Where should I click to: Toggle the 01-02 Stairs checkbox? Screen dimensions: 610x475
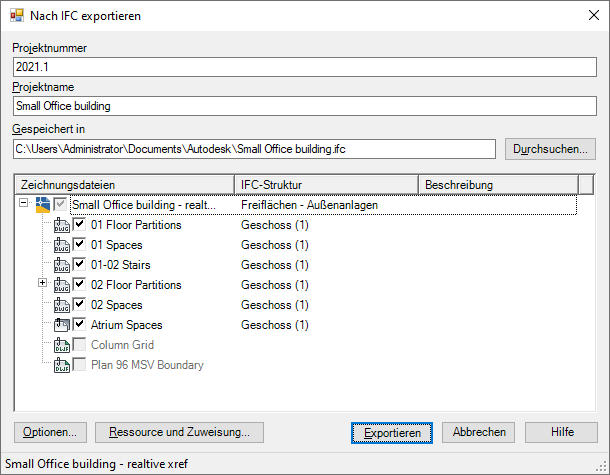tap(79, 265)
